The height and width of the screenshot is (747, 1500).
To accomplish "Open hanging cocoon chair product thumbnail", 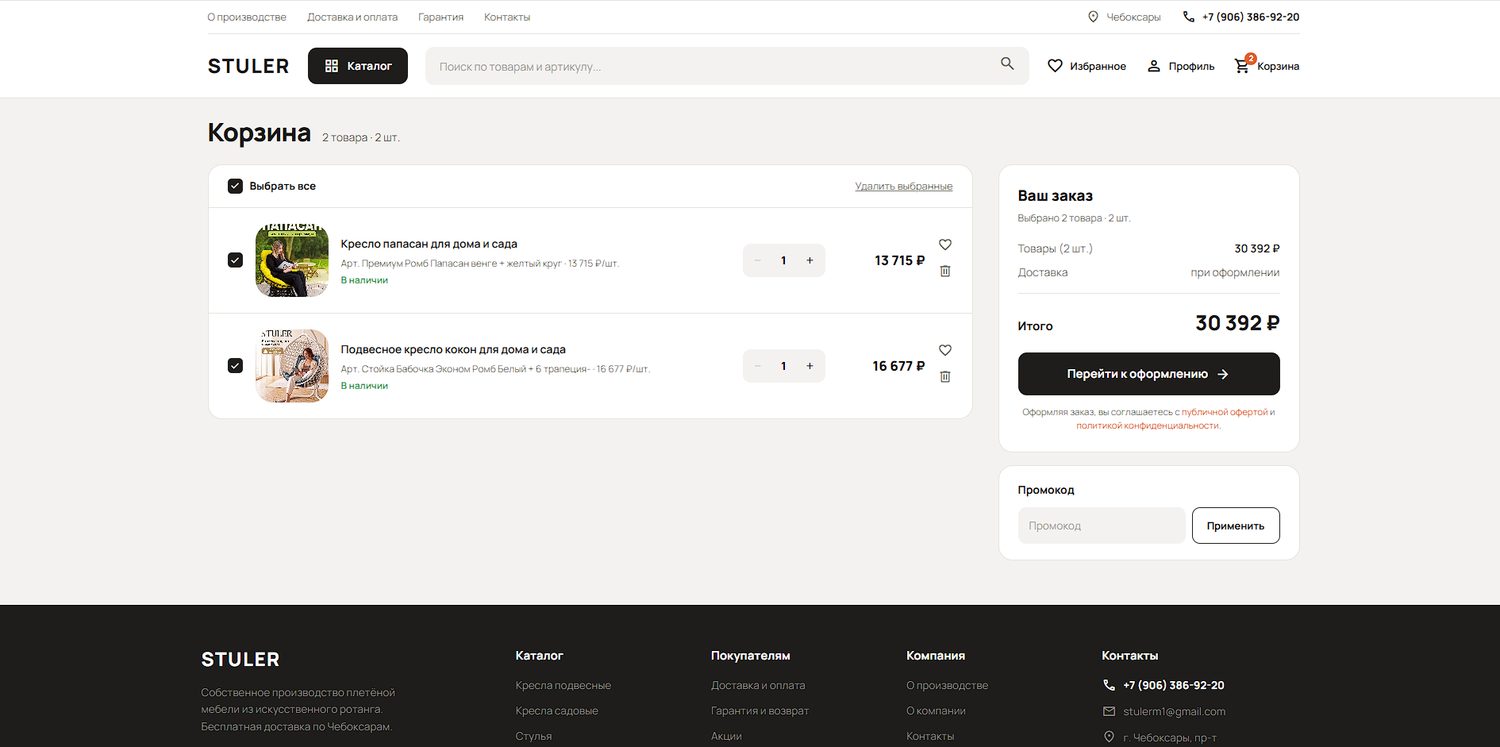I will click(292, 366).
